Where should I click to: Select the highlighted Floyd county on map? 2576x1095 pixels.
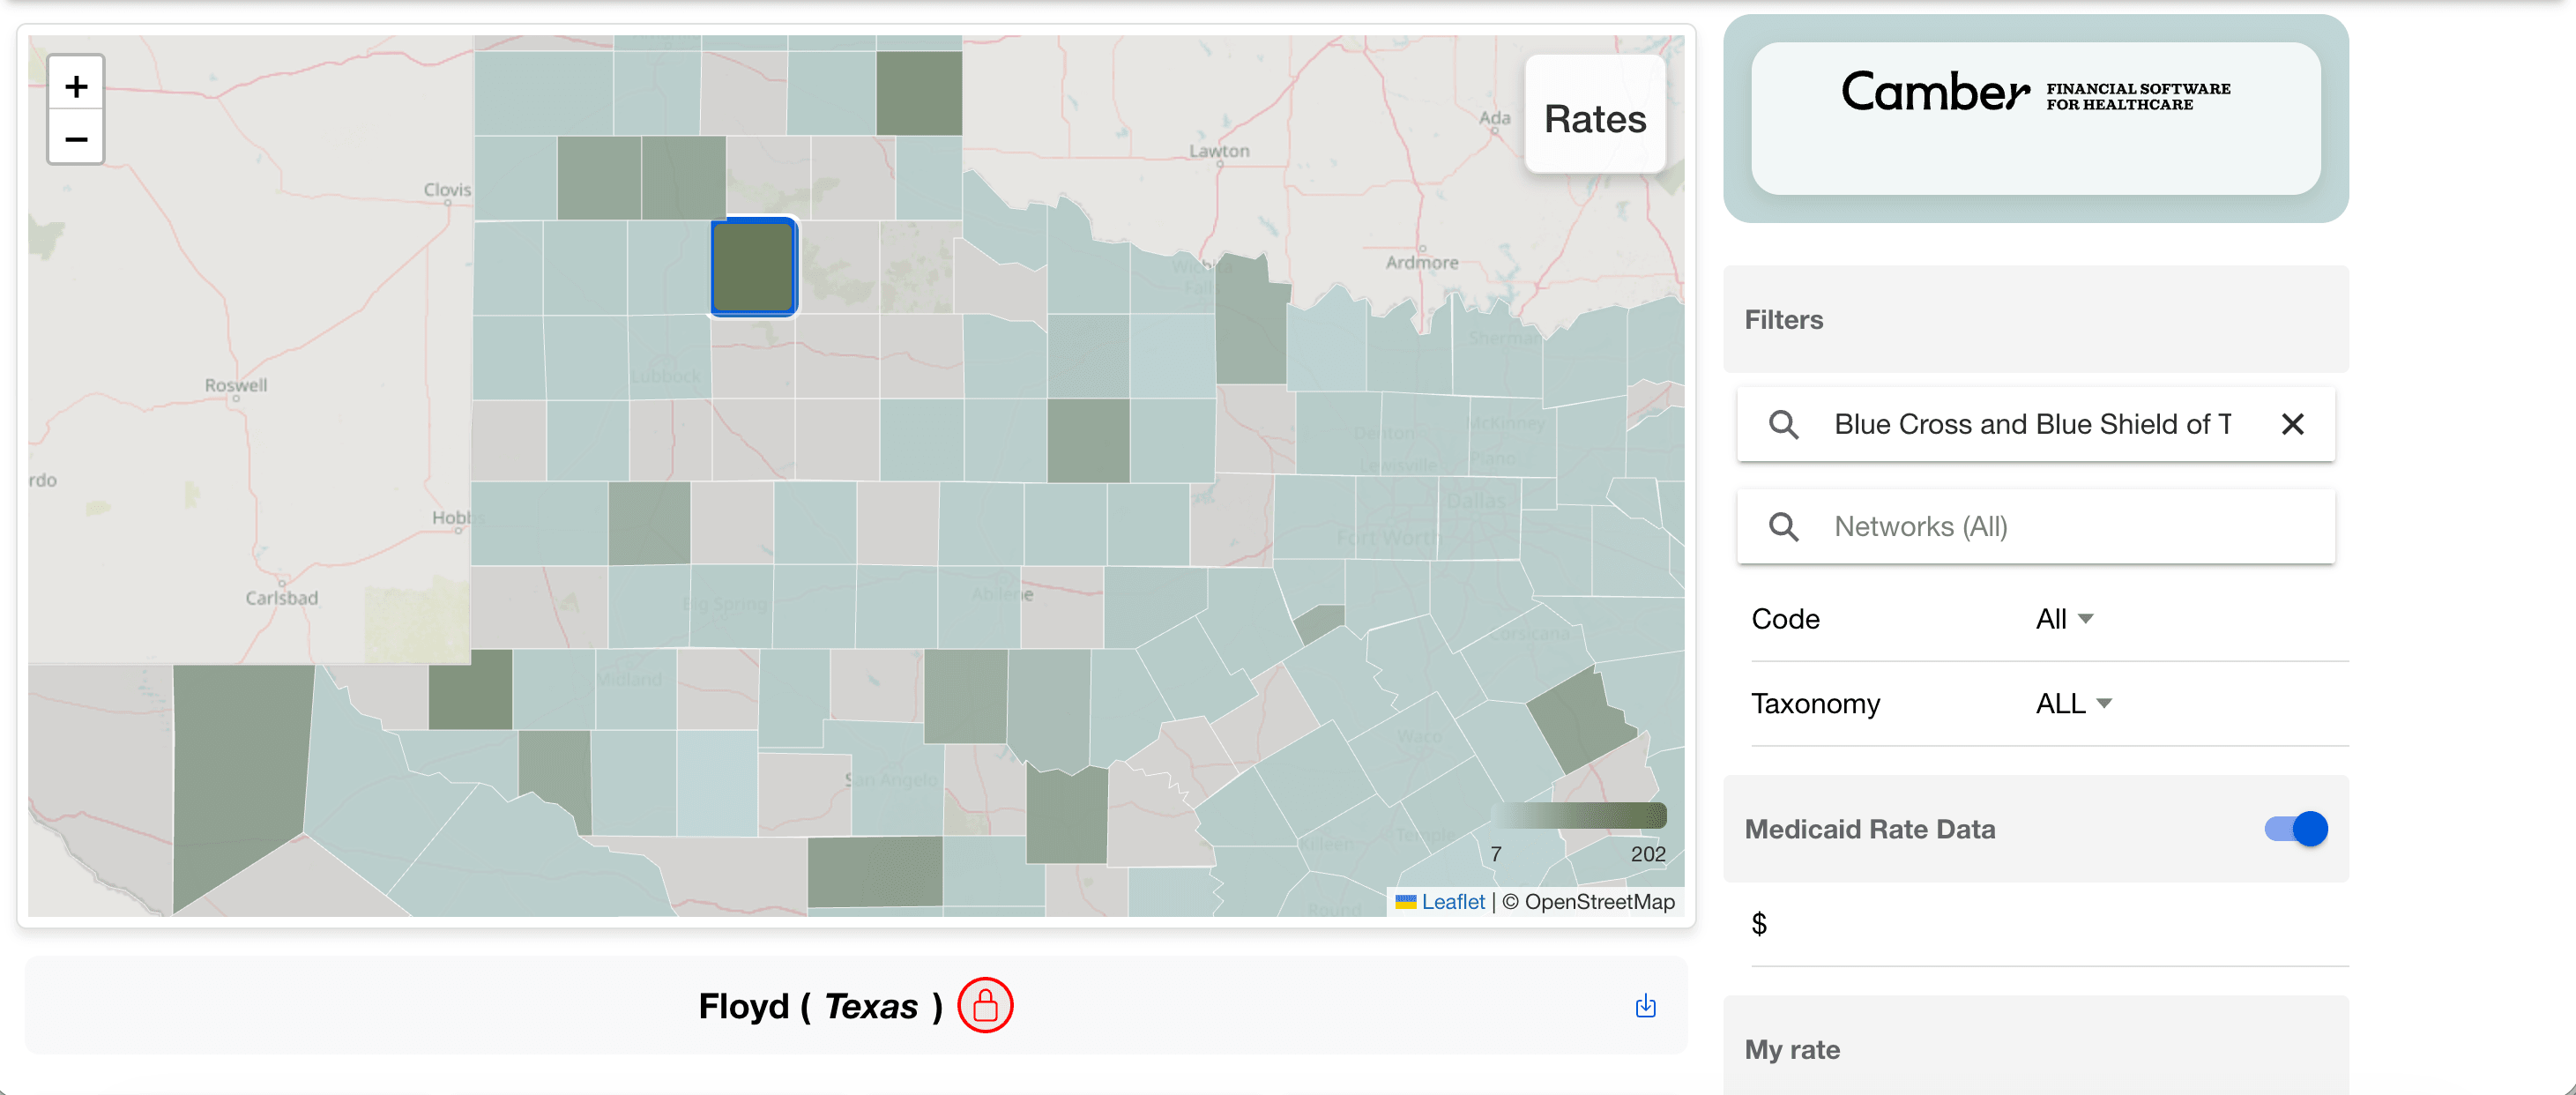pyautogui.click(x=753, y=266)
